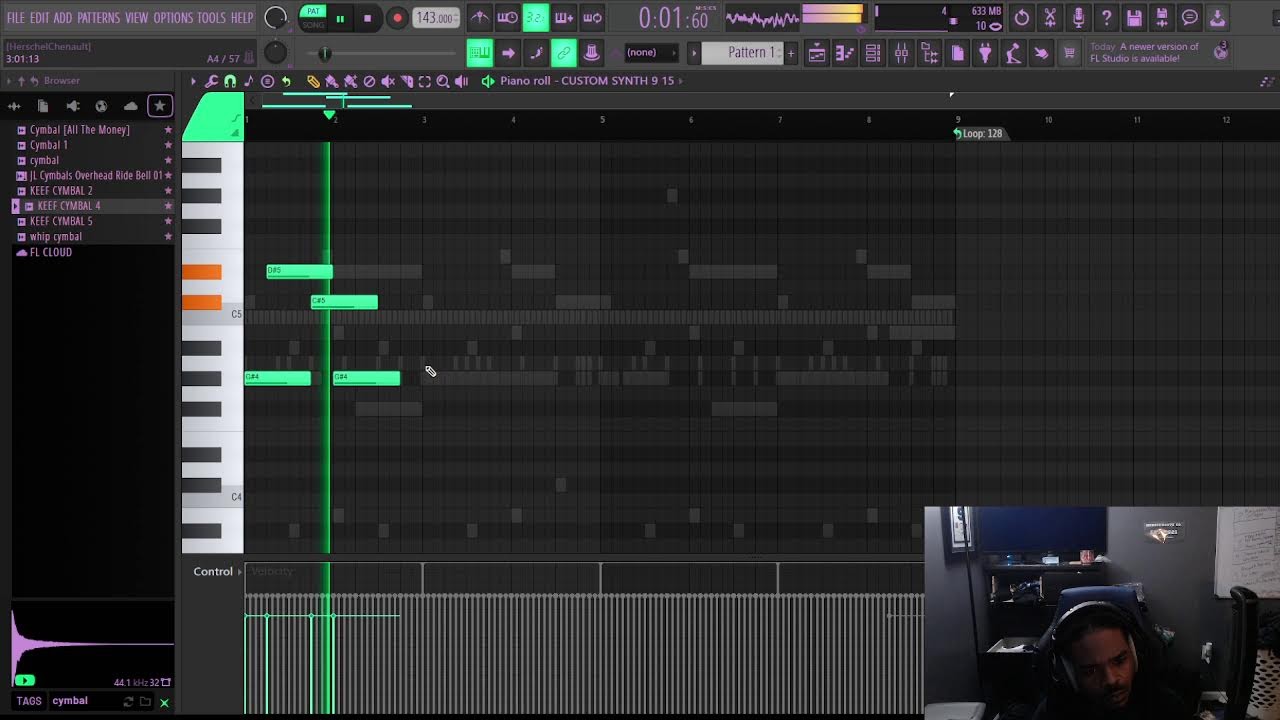
Task: Open the FILE menu
Action: pyautogui.click(x=16, y=18)
